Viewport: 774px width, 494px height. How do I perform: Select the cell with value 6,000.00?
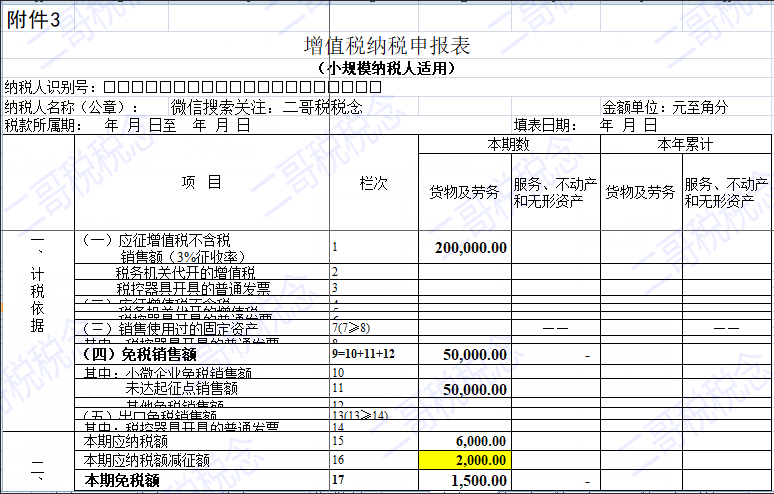coord(464,441)
